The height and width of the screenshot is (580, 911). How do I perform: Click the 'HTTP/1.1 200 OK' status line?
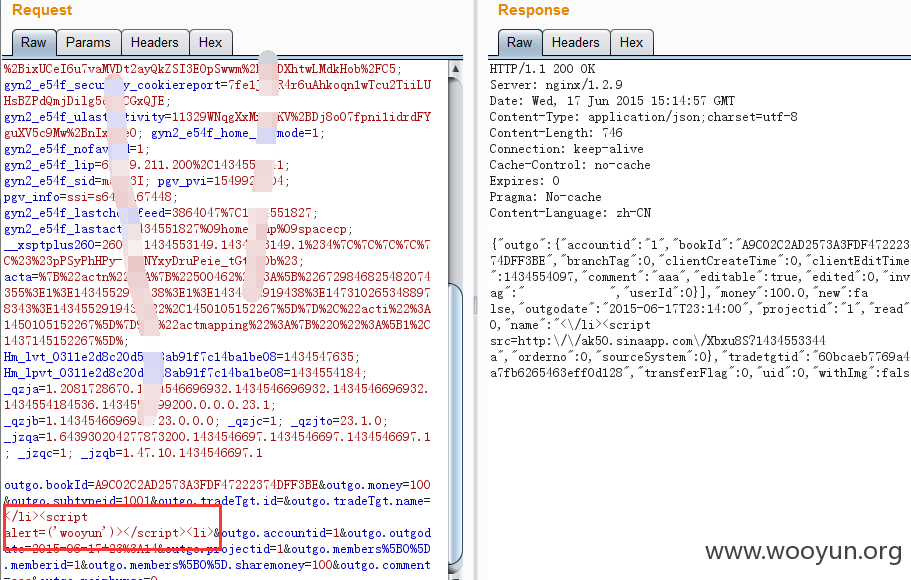542,69
